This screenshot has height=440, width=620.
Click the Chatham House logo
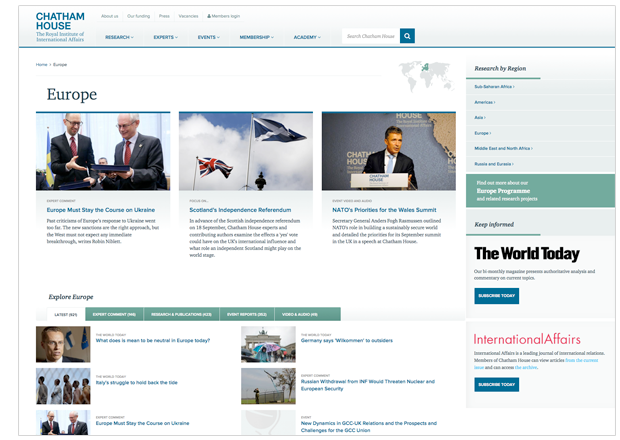click(59, 26)
